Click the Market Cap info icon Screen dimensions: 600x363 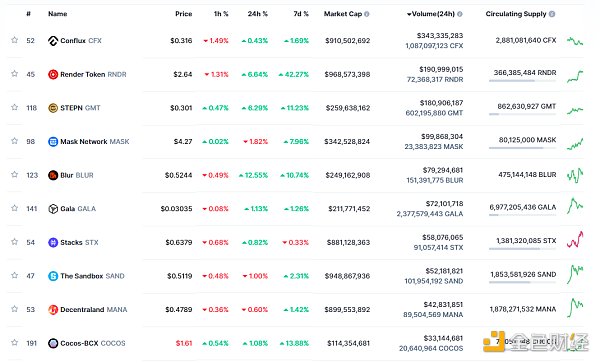click(x=367, y=14)
